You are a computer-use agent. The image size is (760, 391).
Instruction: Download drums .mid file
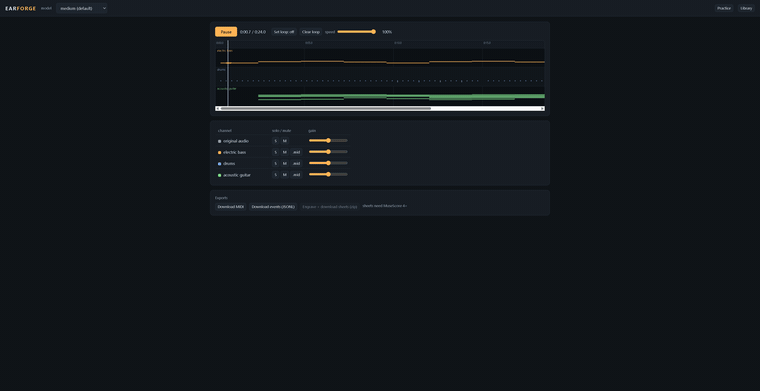point(296,163)
